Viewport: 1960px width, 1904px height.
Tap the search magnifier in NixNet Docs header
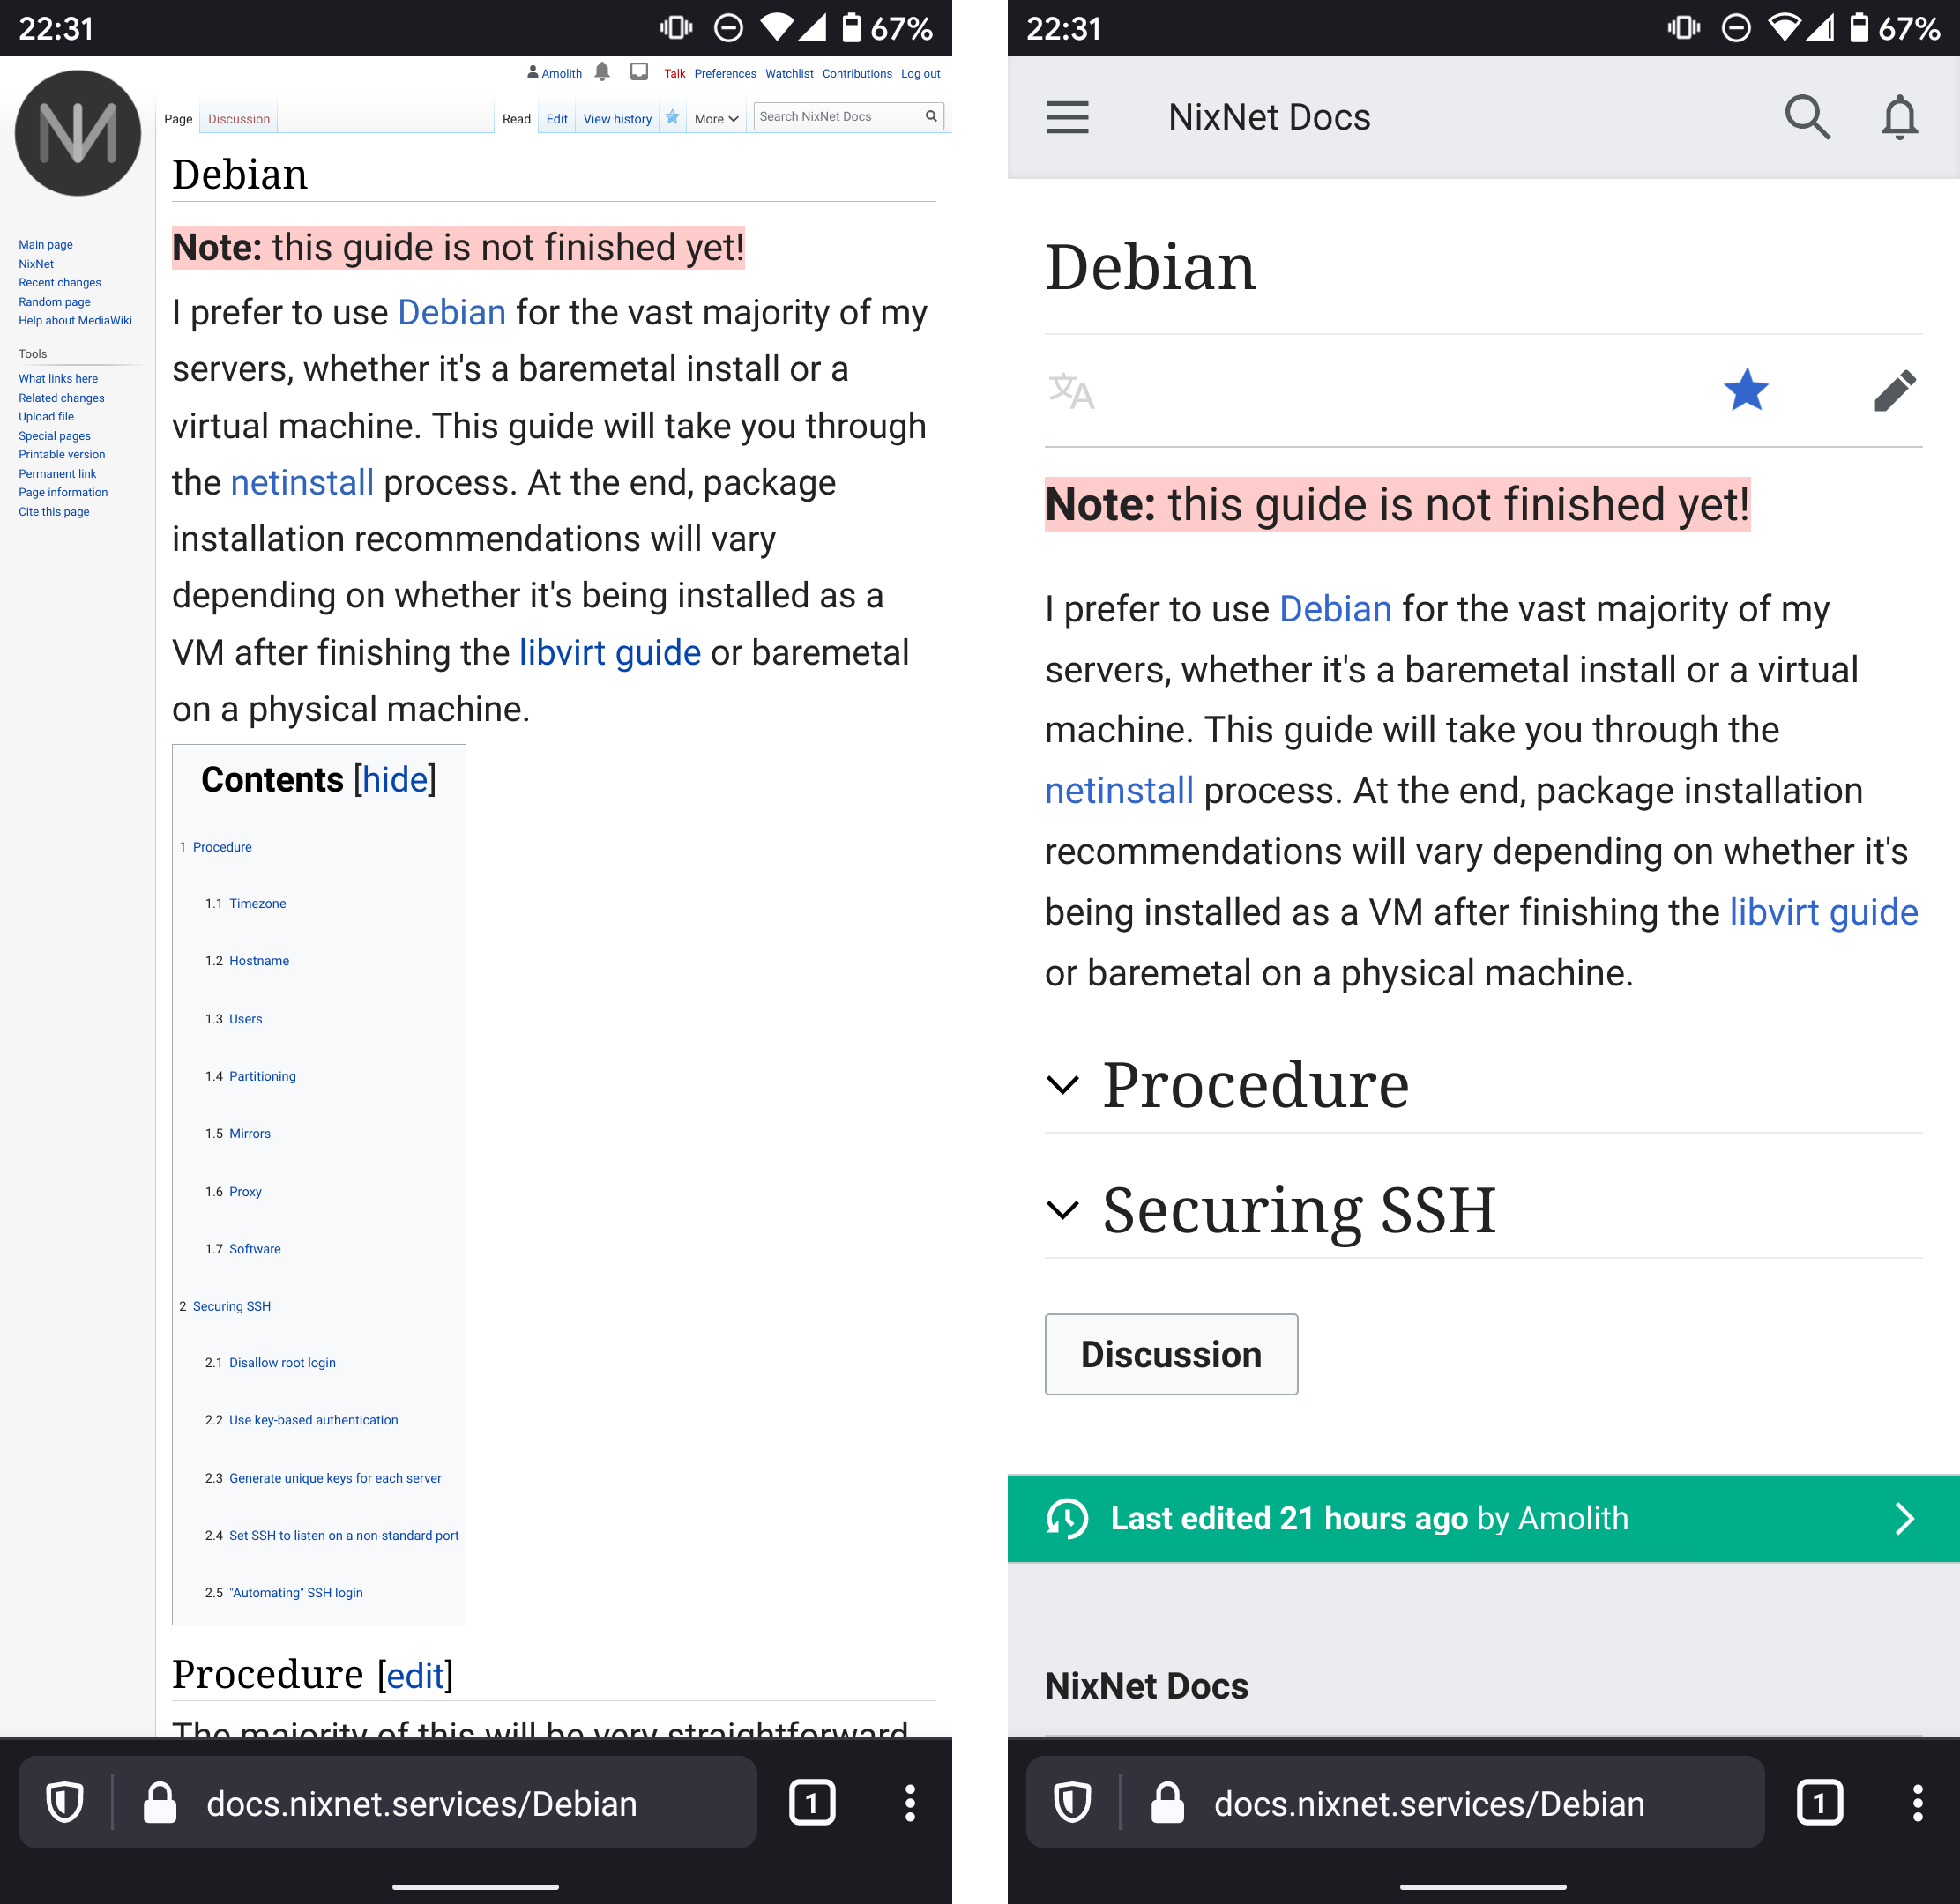click(x=1807, y=117)
